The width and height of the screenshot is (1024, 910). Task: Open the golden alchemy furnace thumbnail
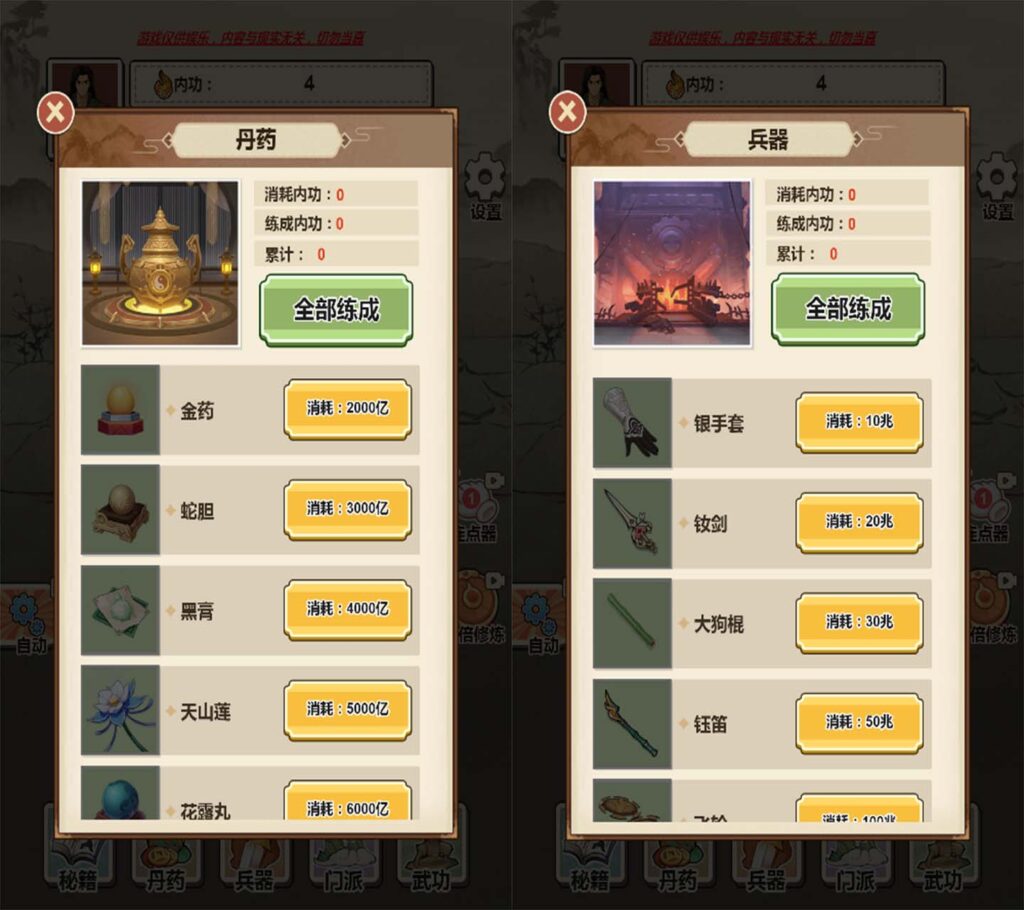pos(160,263)
